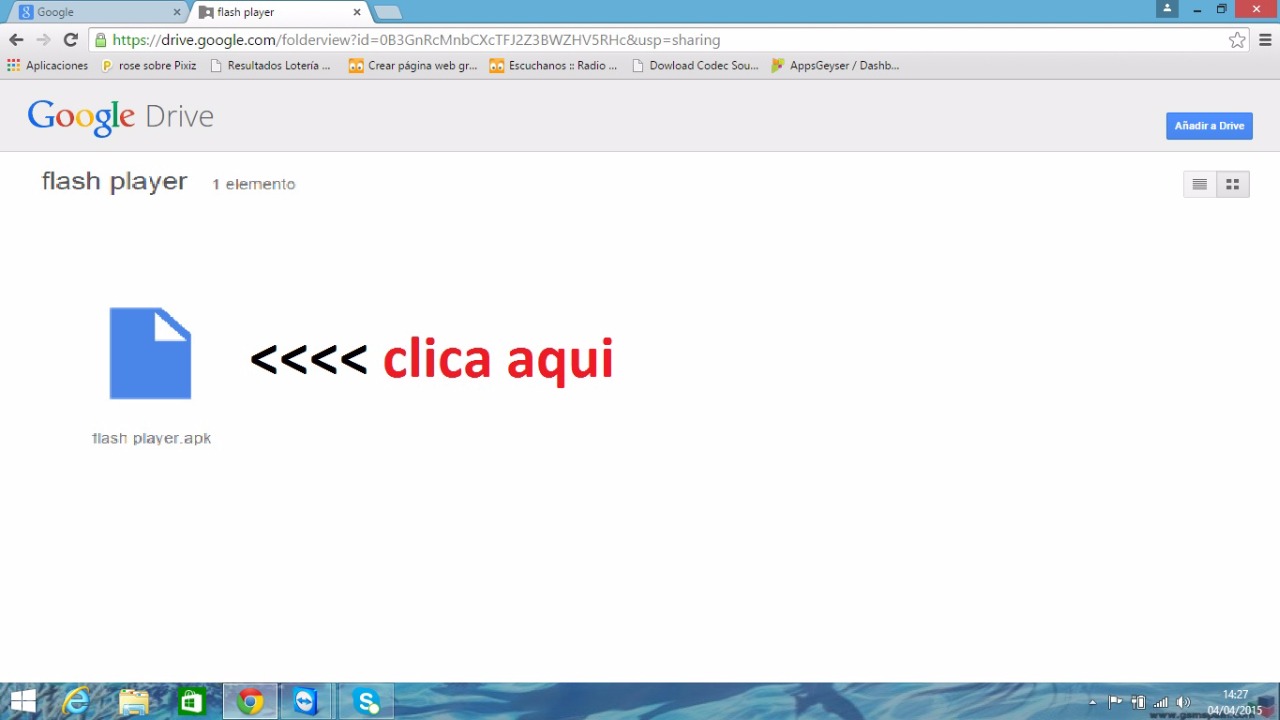Screen dimensions: 1280x720
Task: Open the Crear página web bookmark
Action: pyautogui.click(x=413, y=65)
